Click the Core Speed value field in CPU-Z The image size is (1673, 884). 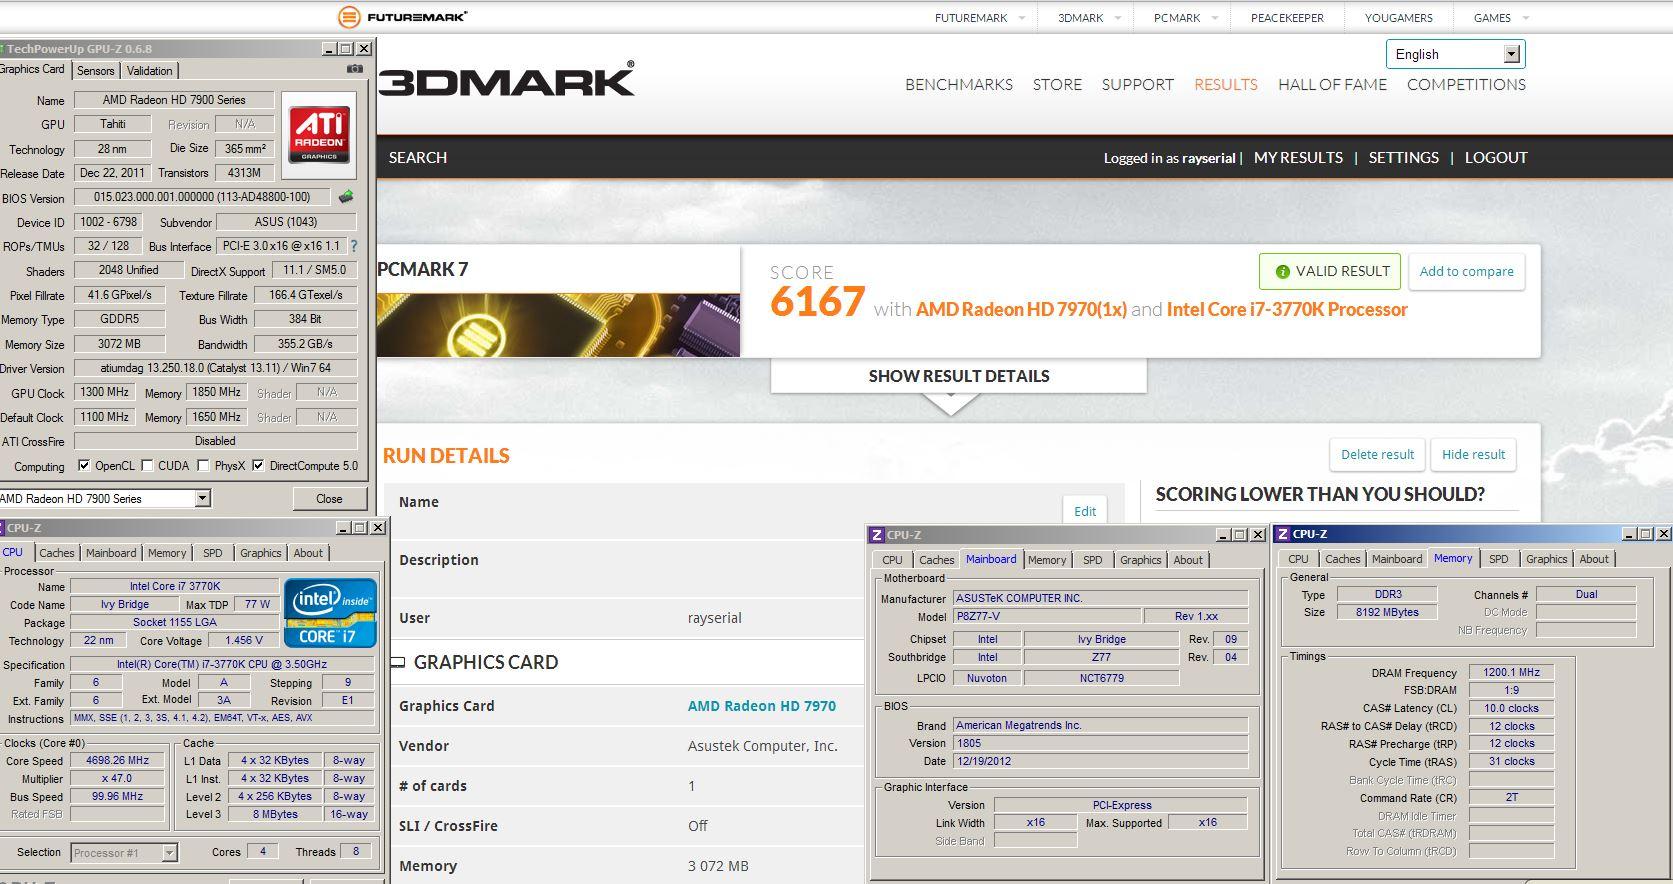(117, 760)
